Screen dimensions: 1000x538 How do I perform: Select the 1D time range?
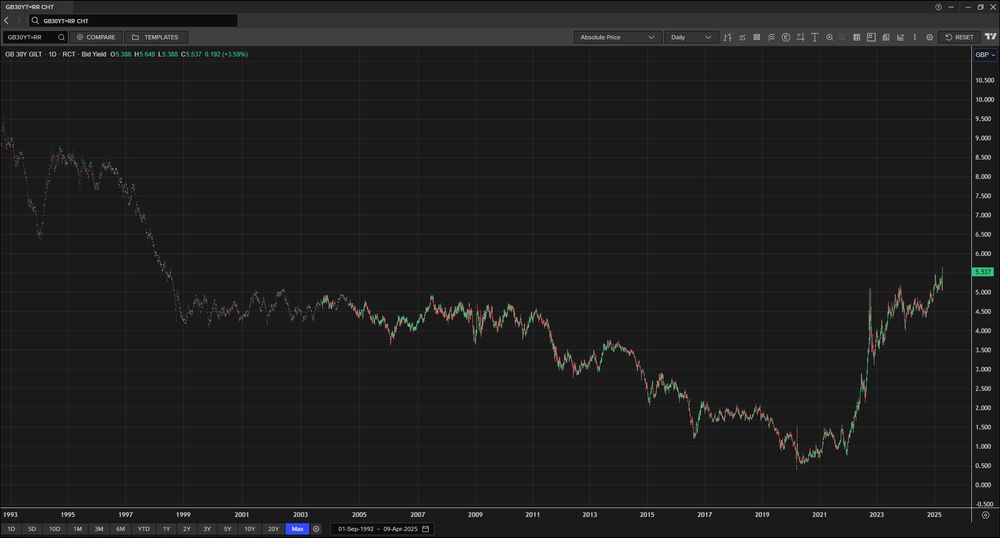[11, 529]
